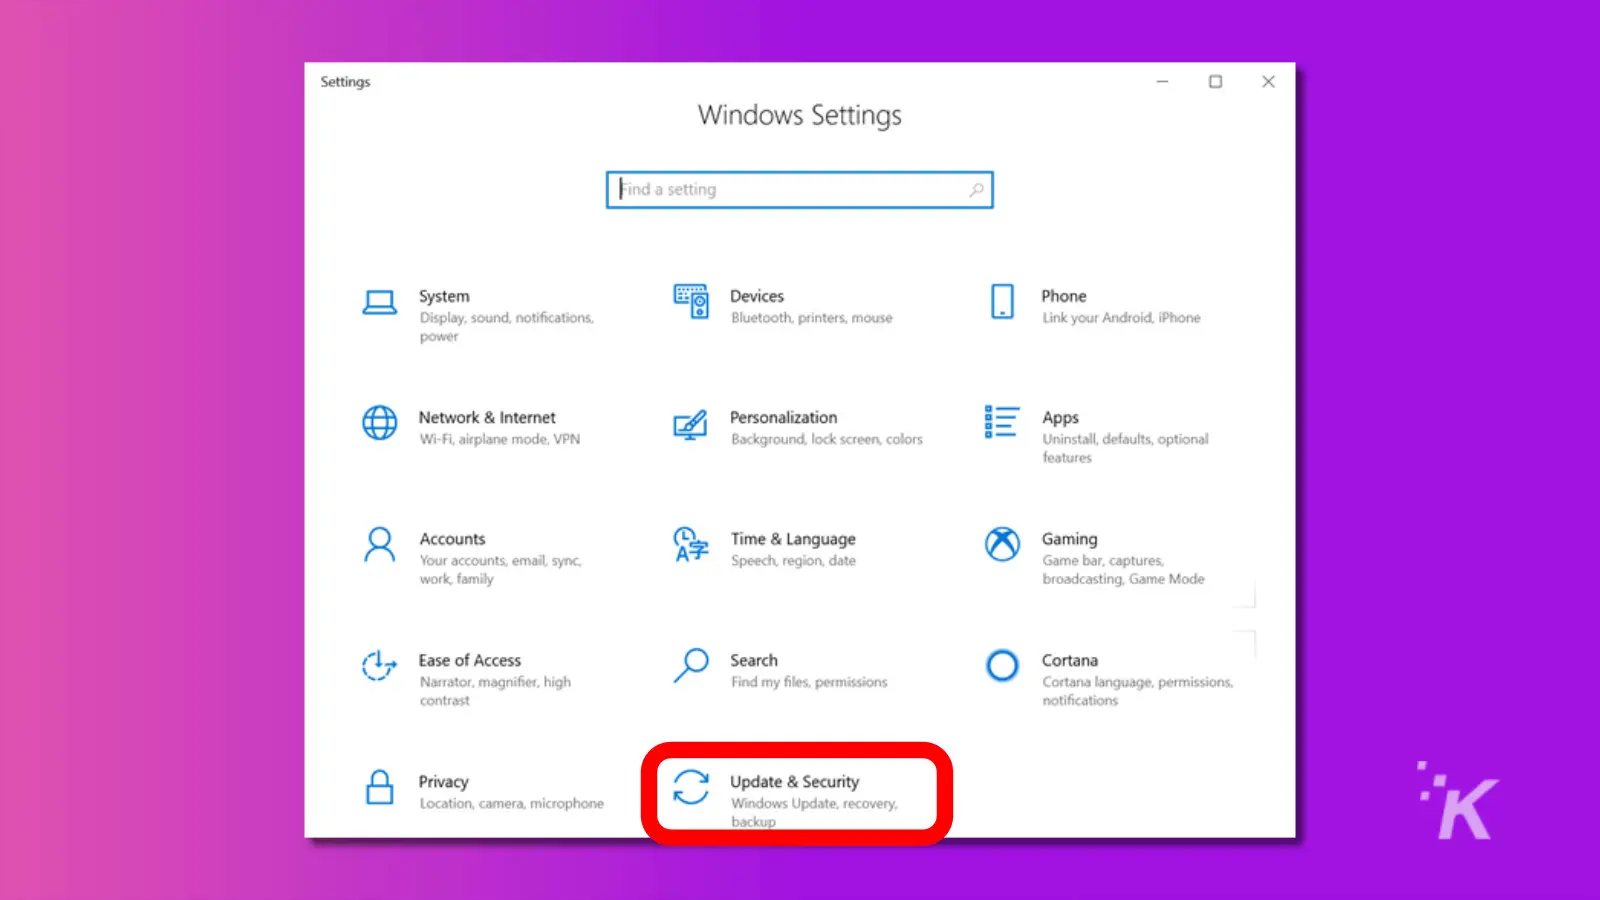Image resolution: width=1600 pixels, height=900 pixels.
Task: Click 'Windows Update, recovery, backup' text
Action: tap(814, 812)
